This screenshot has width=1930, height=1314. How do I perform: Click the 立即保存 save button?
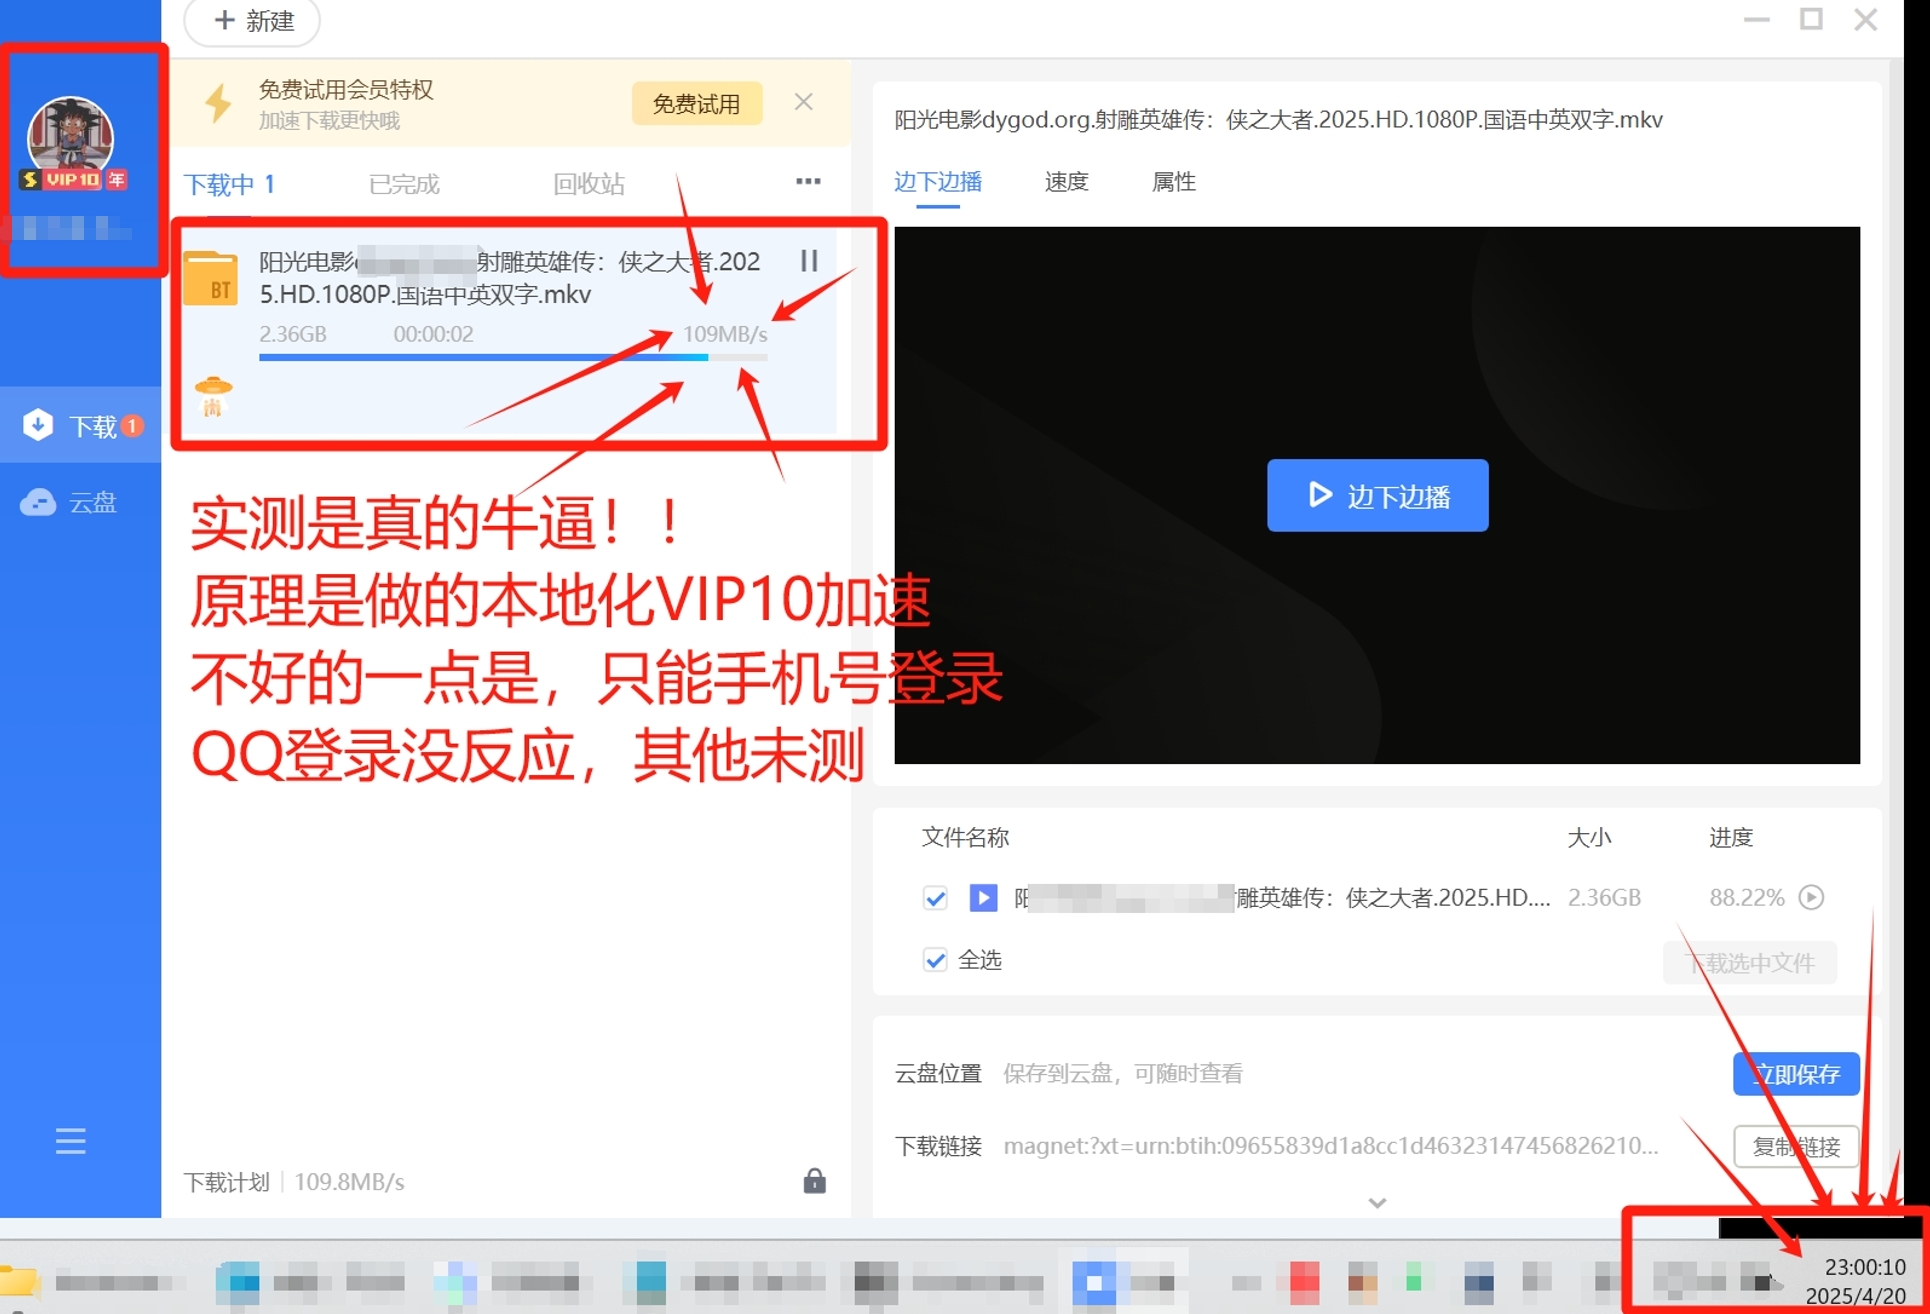[x=1795, y=1073]
